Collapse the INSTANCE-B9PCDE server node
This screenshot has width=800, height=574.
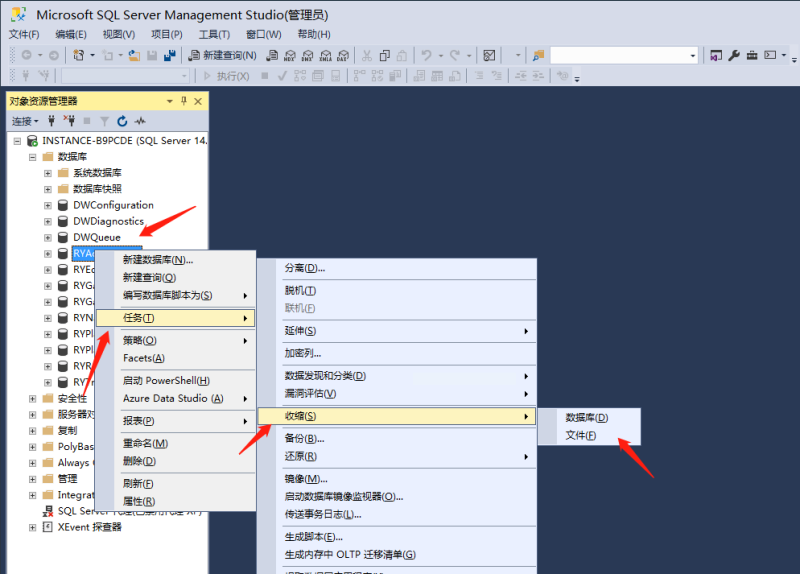17,141
